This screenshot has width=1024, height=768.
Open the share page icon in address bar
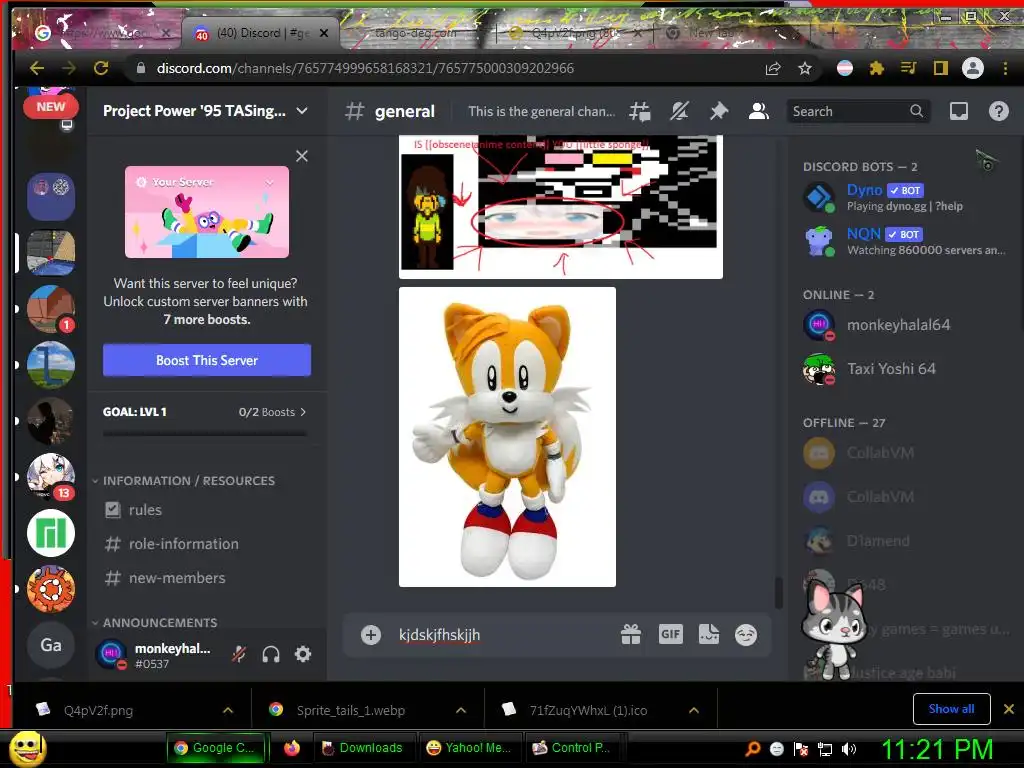[x=773, y=68]
